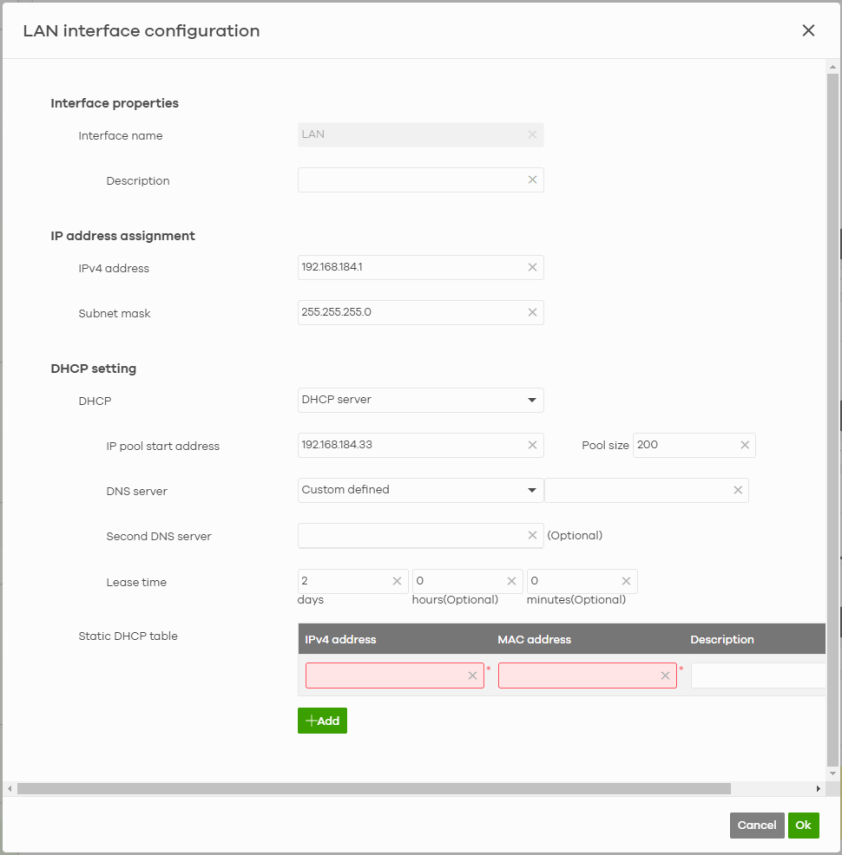Clear the Lease time minutes value
The height and width of the screenshot is (855, 842).
point(626,581)
